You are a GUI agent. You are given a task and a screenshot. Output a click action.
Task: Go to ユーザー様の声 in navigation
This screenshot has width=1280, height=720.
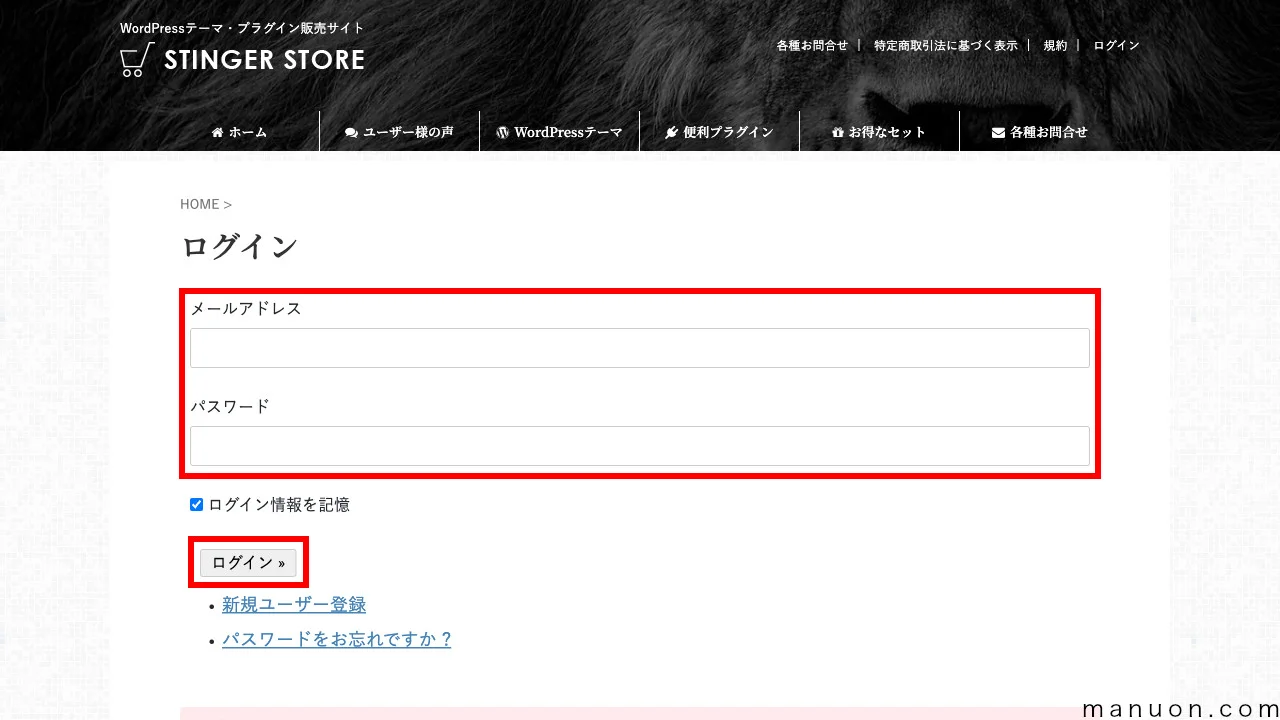click(x=399, y=132)
